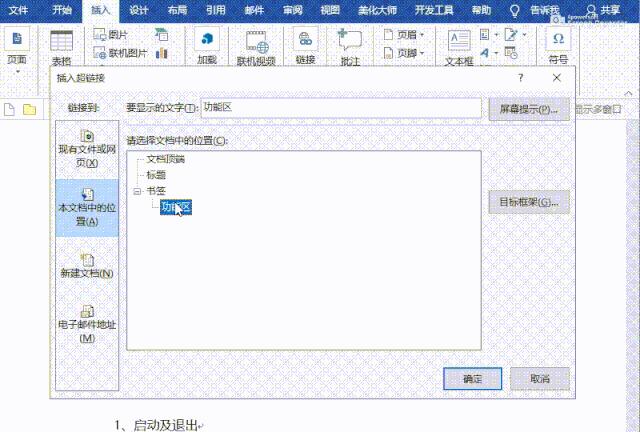
Task: Click the 告诉我 search box
Action: [x=545, y=10]
